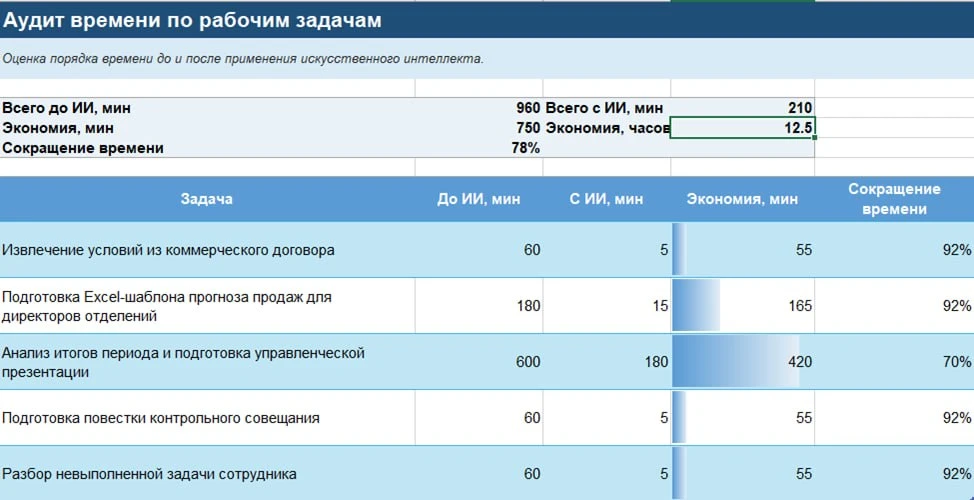Click the 'Экономия, часов' label
Screen dimensions: 974x500
(607, 128)
